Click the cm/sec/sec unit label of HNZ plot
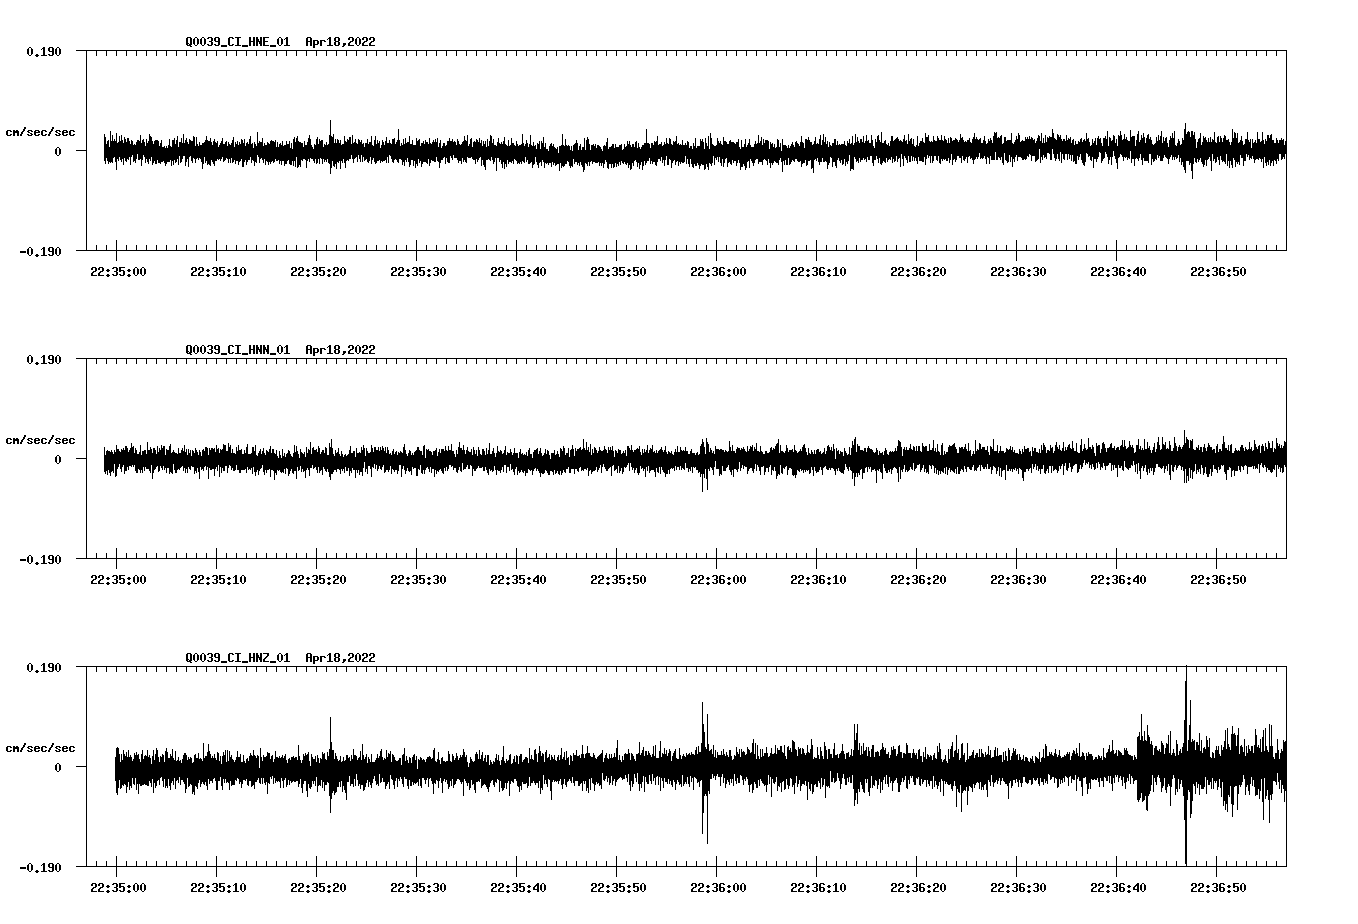 (x=40, y=748)
